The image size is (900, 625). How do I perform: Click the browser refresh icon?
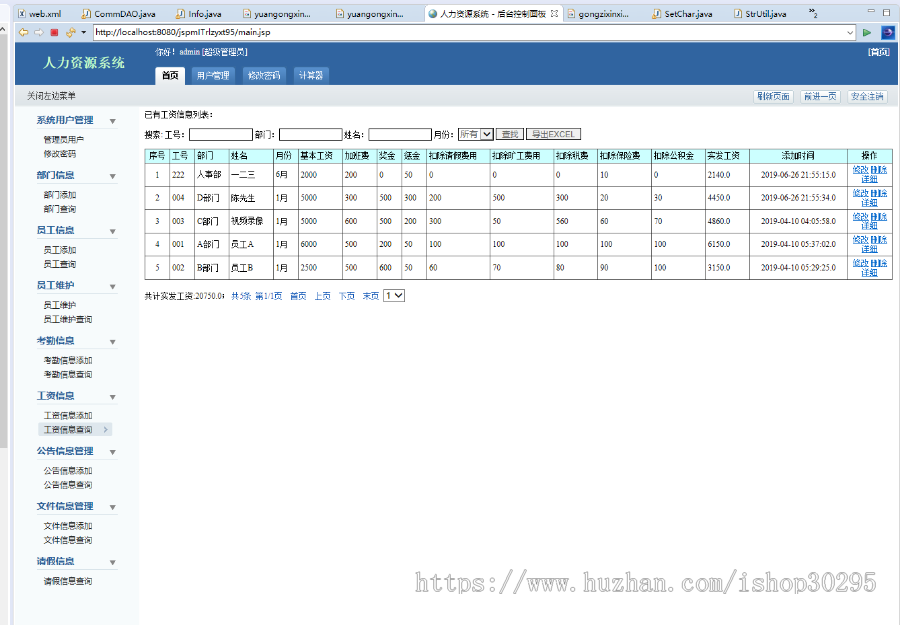[71, 33]
